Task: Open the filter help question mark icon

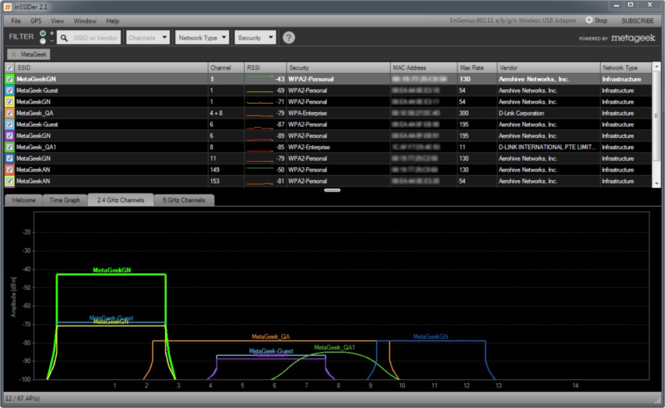Action: pos(289,38)
